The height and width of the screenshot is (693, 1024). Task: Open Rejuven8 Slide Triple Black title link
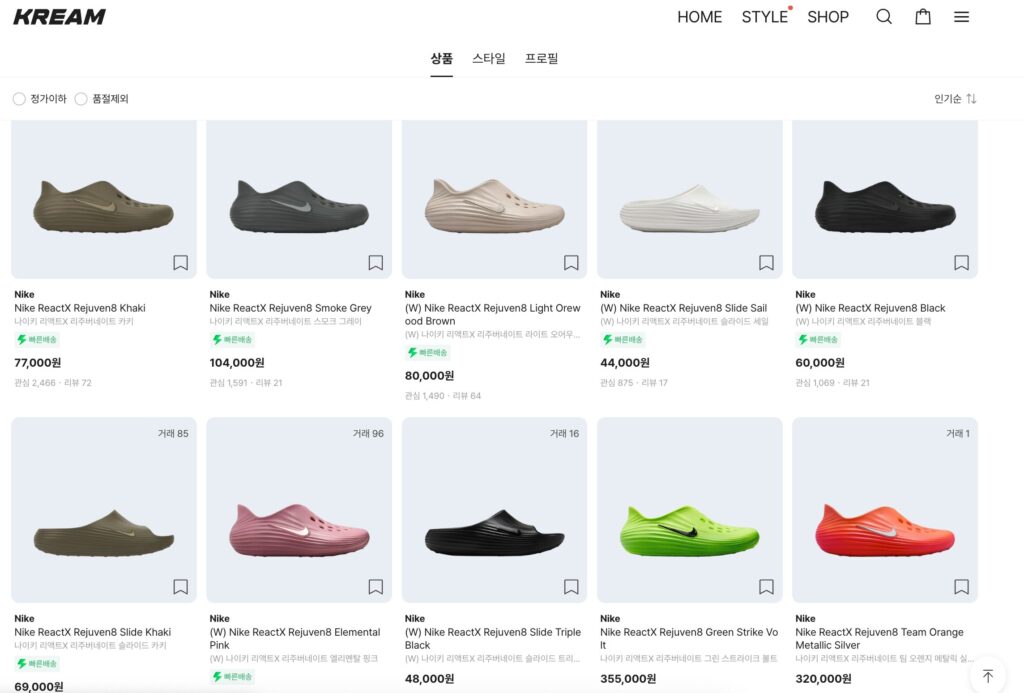(492, 639)
